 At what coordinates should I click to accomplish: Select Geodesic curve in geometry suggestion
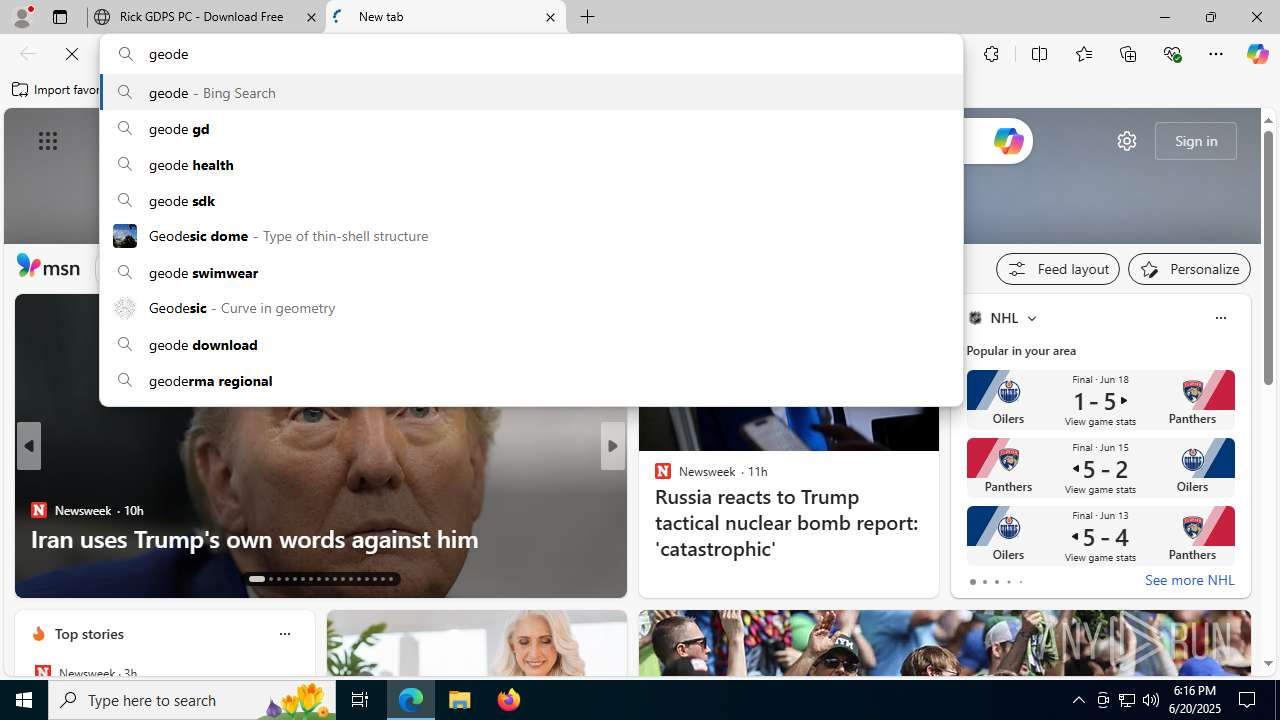(x=531, y=308)
